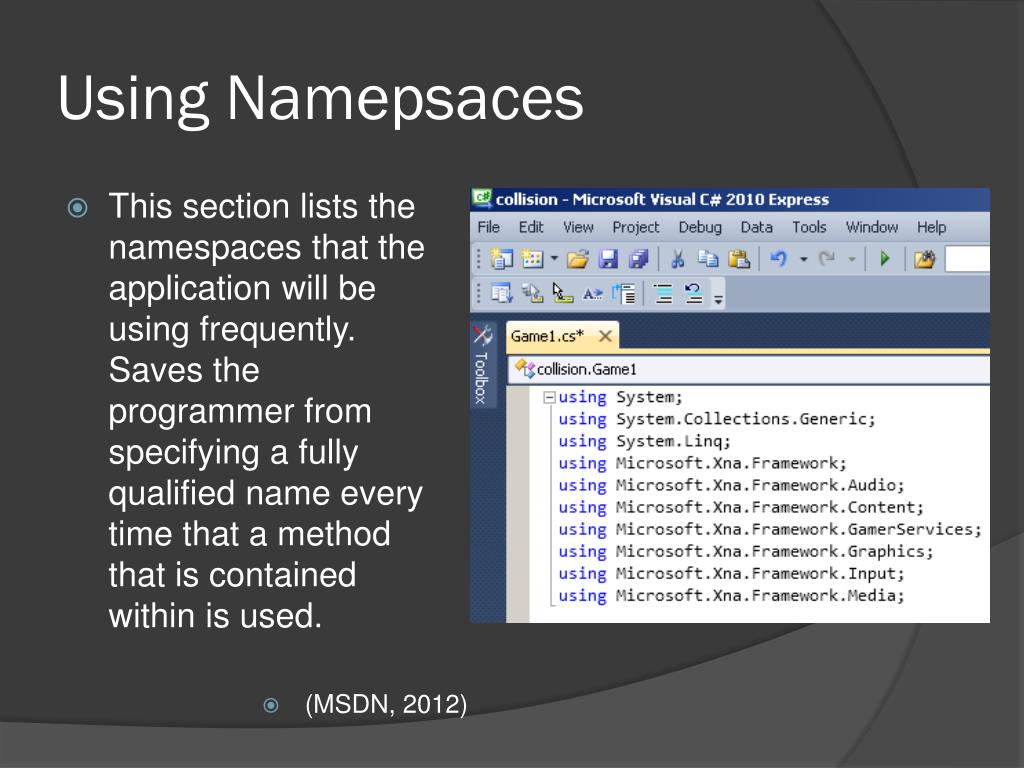
Task: Click the Save All icon
Action: click(638, 259)
